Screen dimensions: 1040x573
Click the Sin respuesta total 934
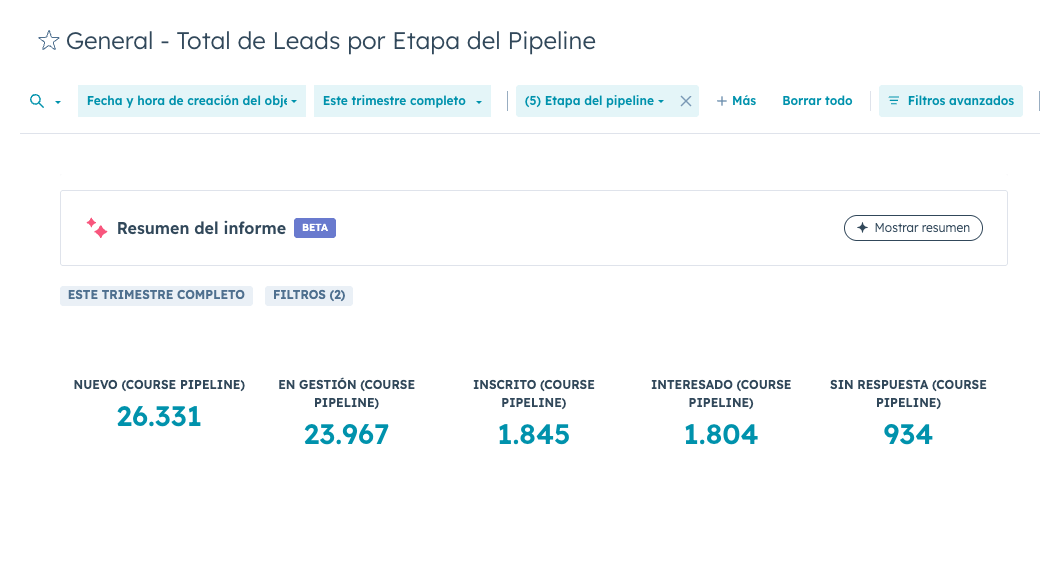[908, 435]
